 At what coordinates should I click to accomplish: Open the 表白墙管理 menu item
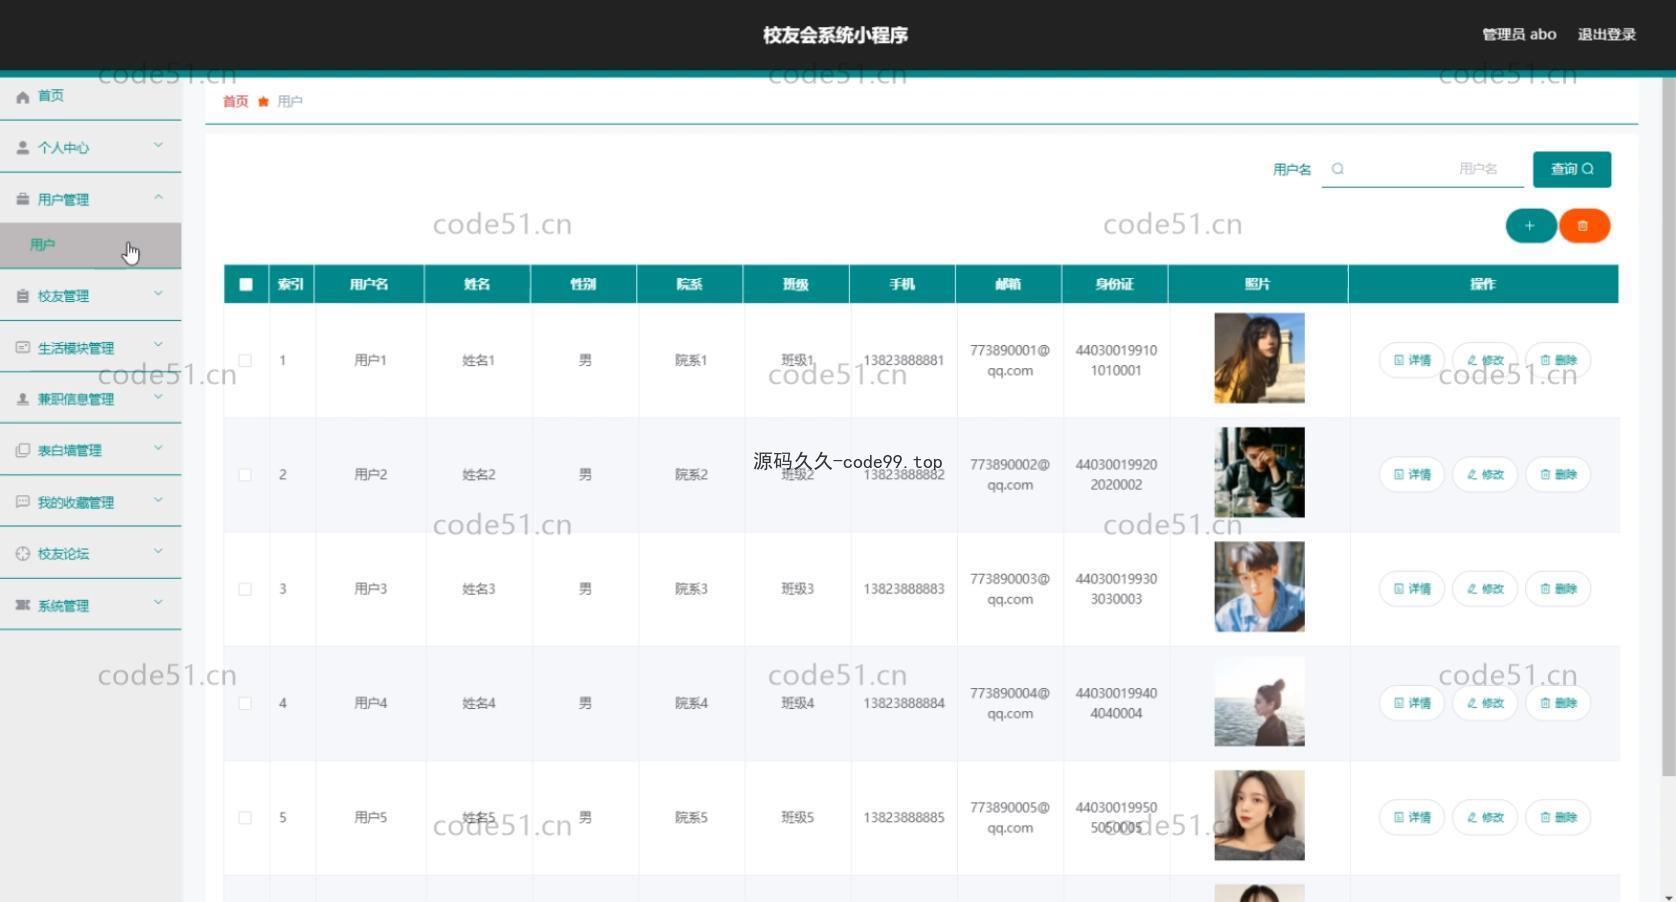pyautogui.click(x=90, y=450)
